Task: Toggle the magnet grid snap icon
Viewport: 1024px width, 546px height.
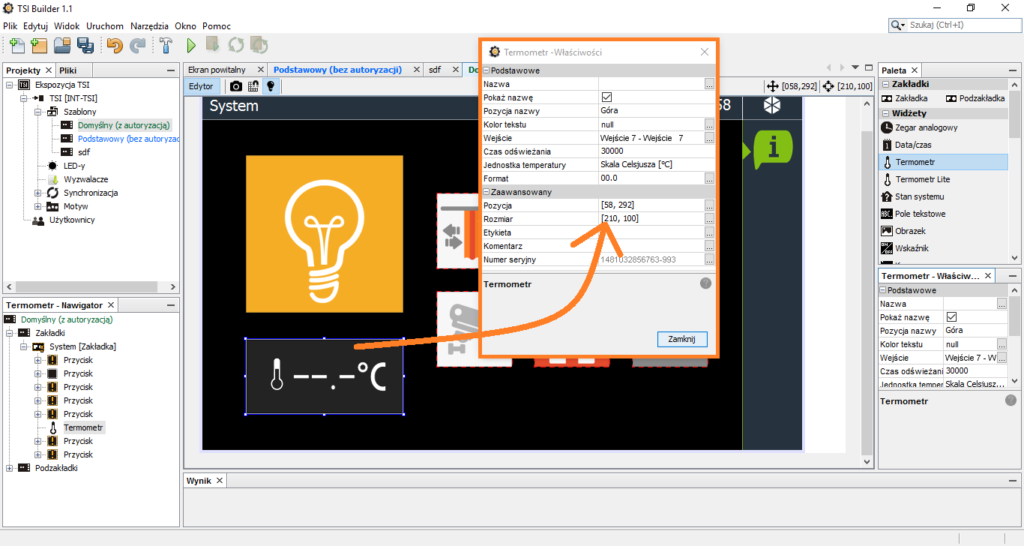Action: (253, 86)
